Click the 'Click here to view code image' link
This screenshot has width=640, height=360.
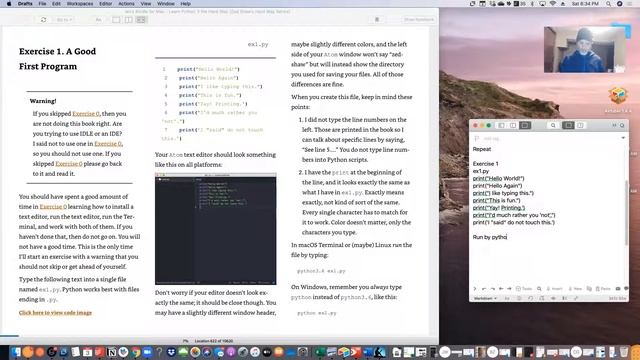point(55,313)
